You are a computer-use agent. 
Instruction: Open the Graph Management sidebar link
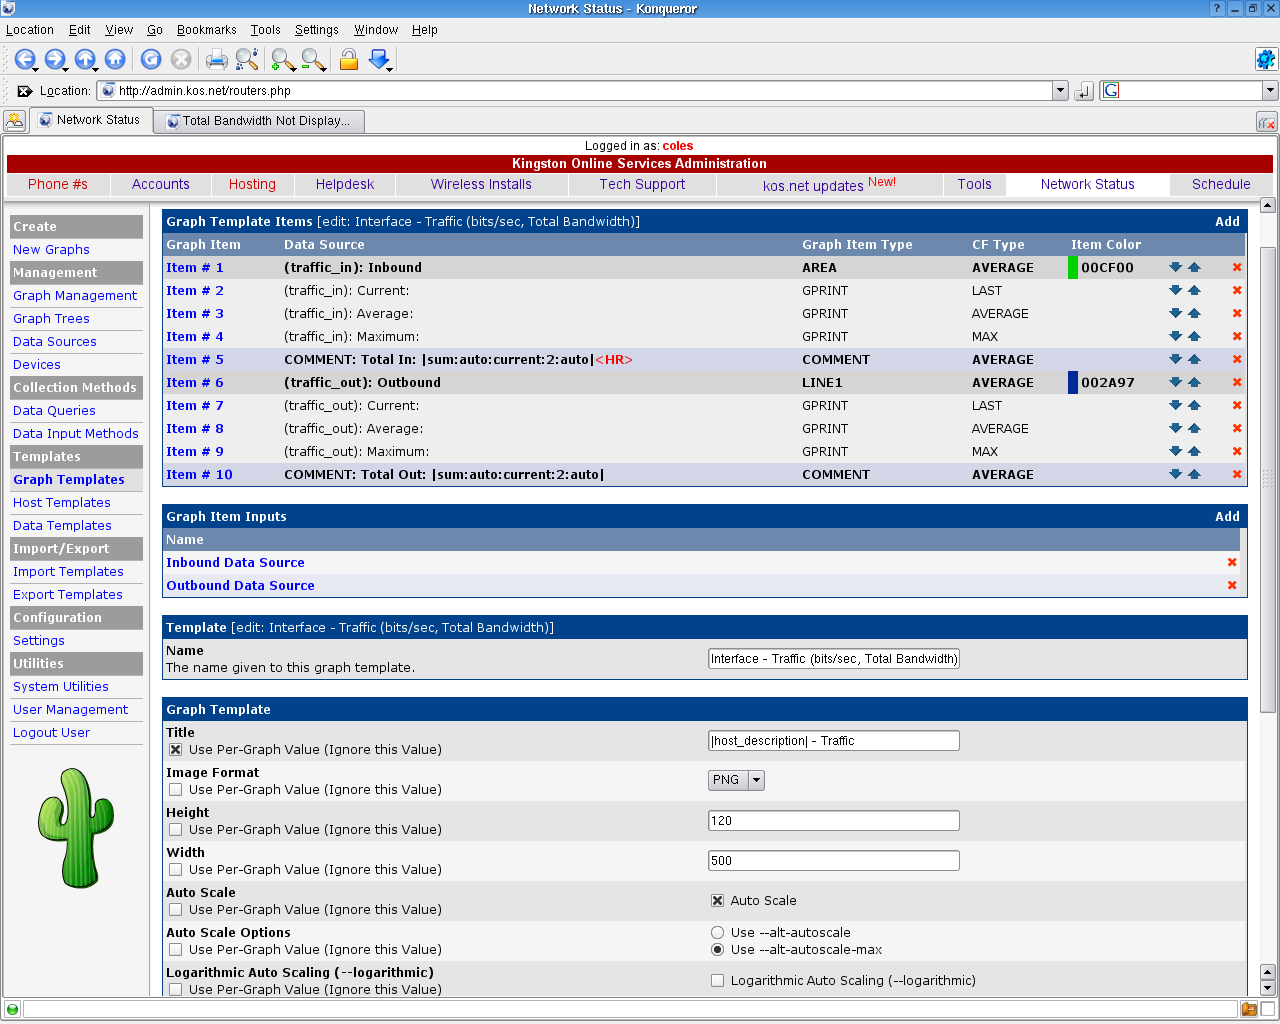(x=75, y=295)
